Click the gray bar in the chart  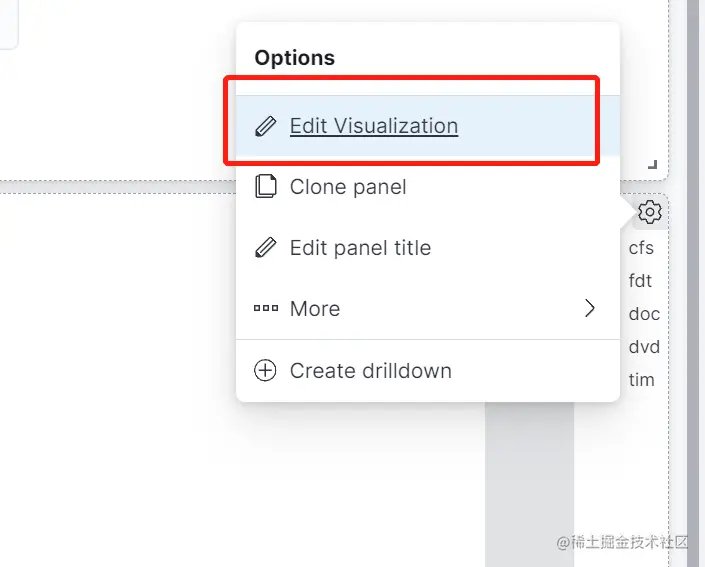click(530, 470)
